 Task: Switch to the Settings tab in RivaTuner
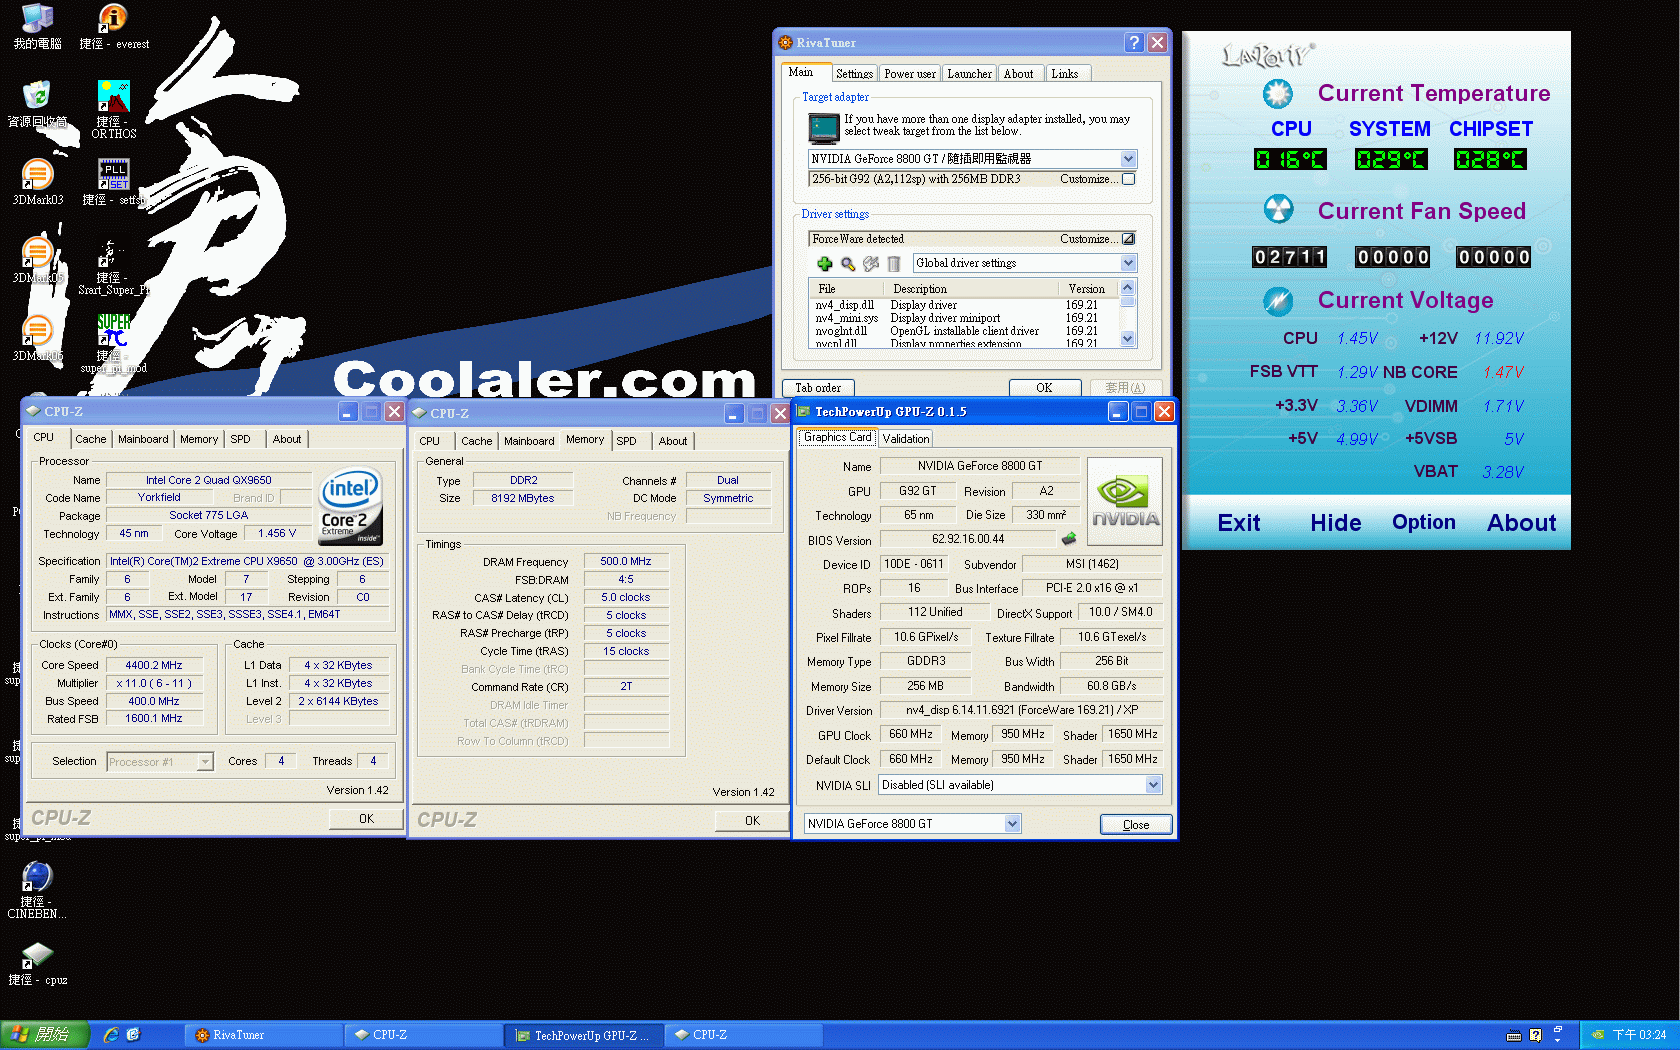(x=854, y=74)
